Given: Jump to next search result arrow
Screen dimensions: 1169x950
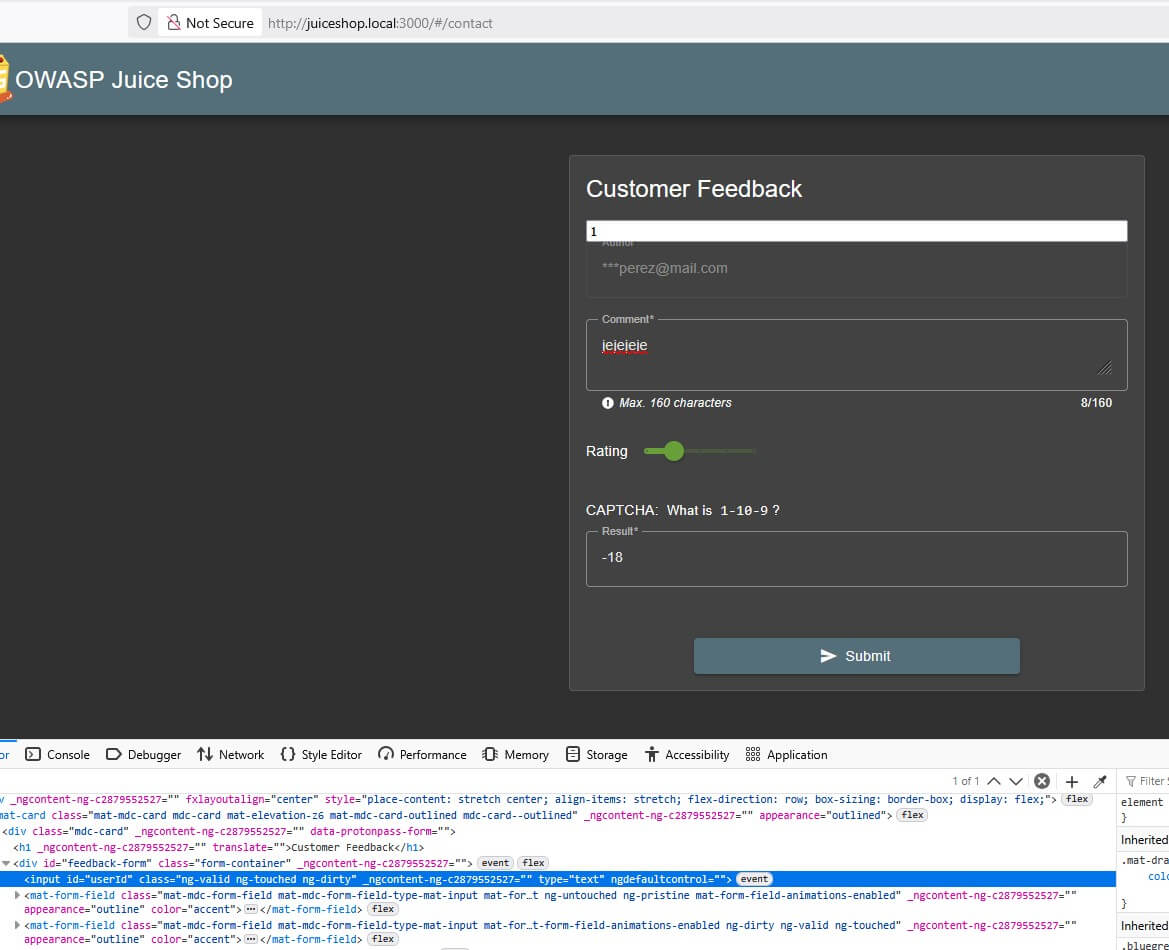Looking at the screenshot, I should click(x=1015, y=781).
